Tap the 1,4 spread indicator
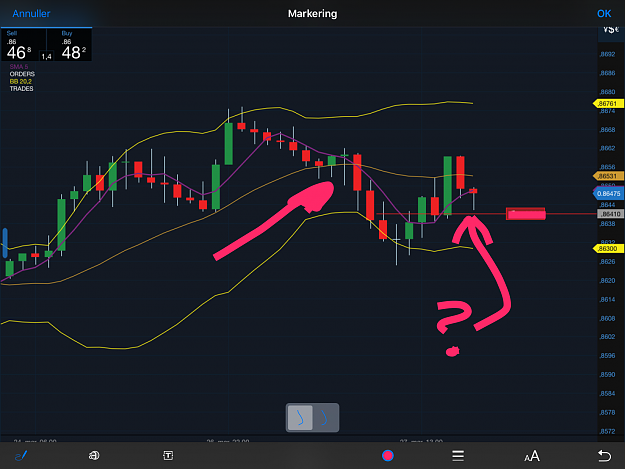Image resolution: width=625 pixels, height=469 pixels. 47,57
